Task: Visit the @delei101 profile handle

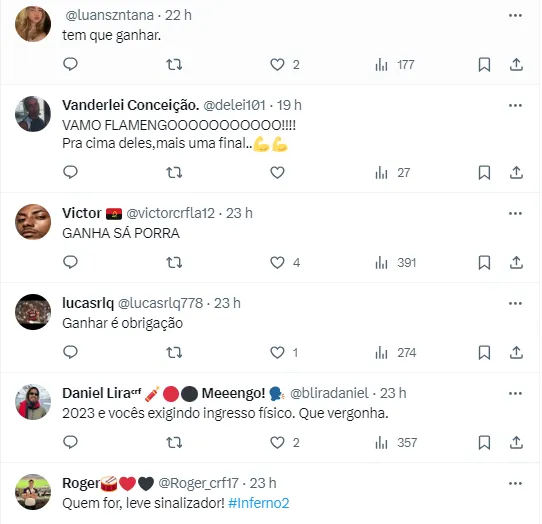Action: pos(234,105)
